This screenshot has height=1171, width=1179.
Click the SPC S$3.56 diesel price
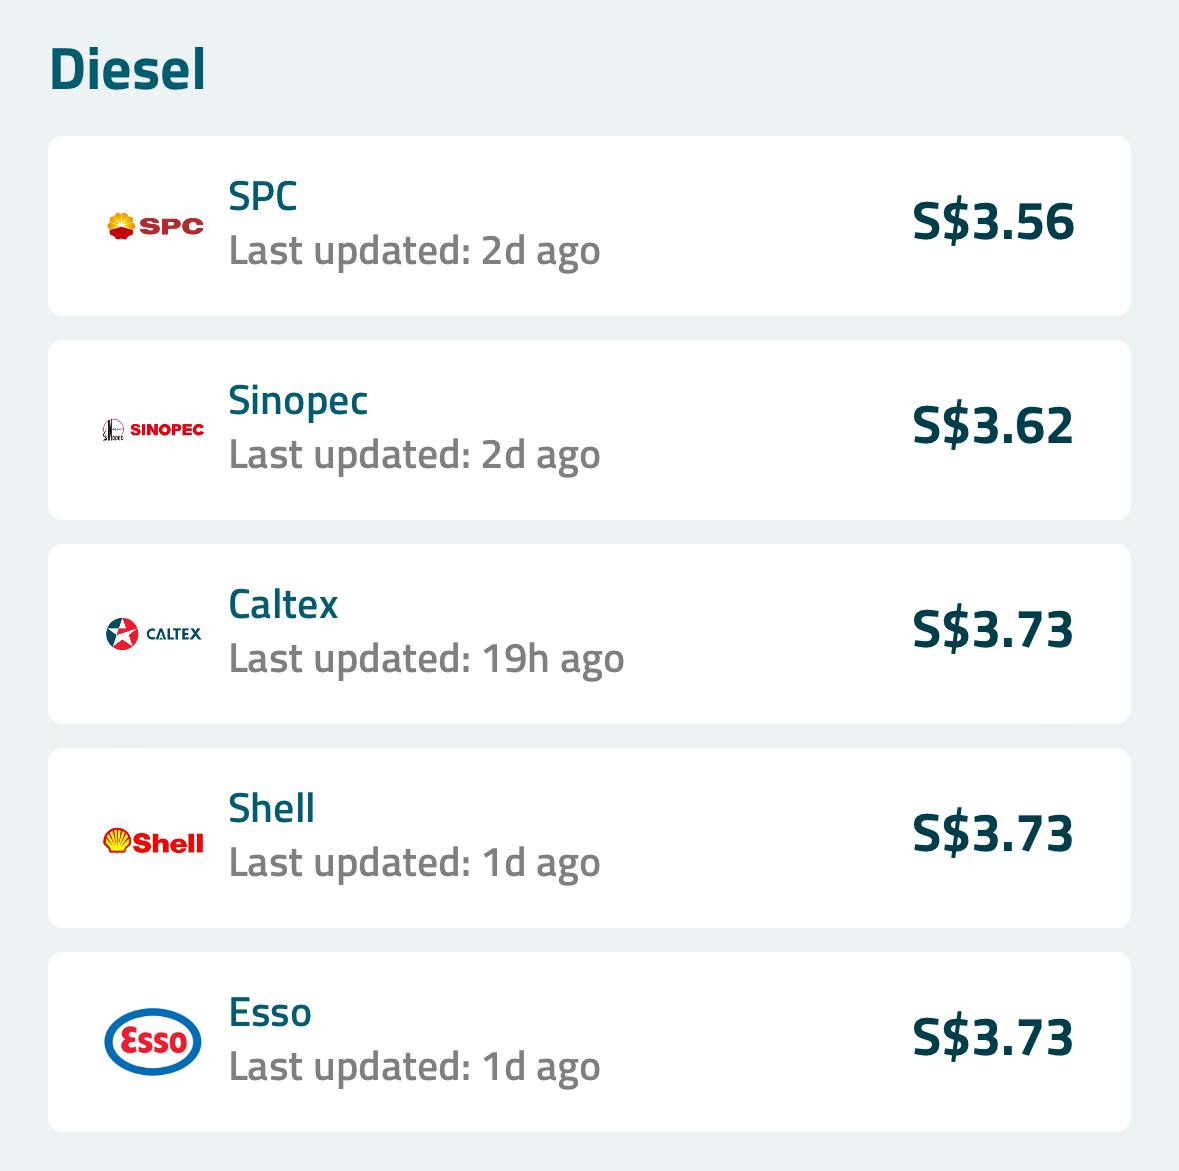tap(992, 222)
